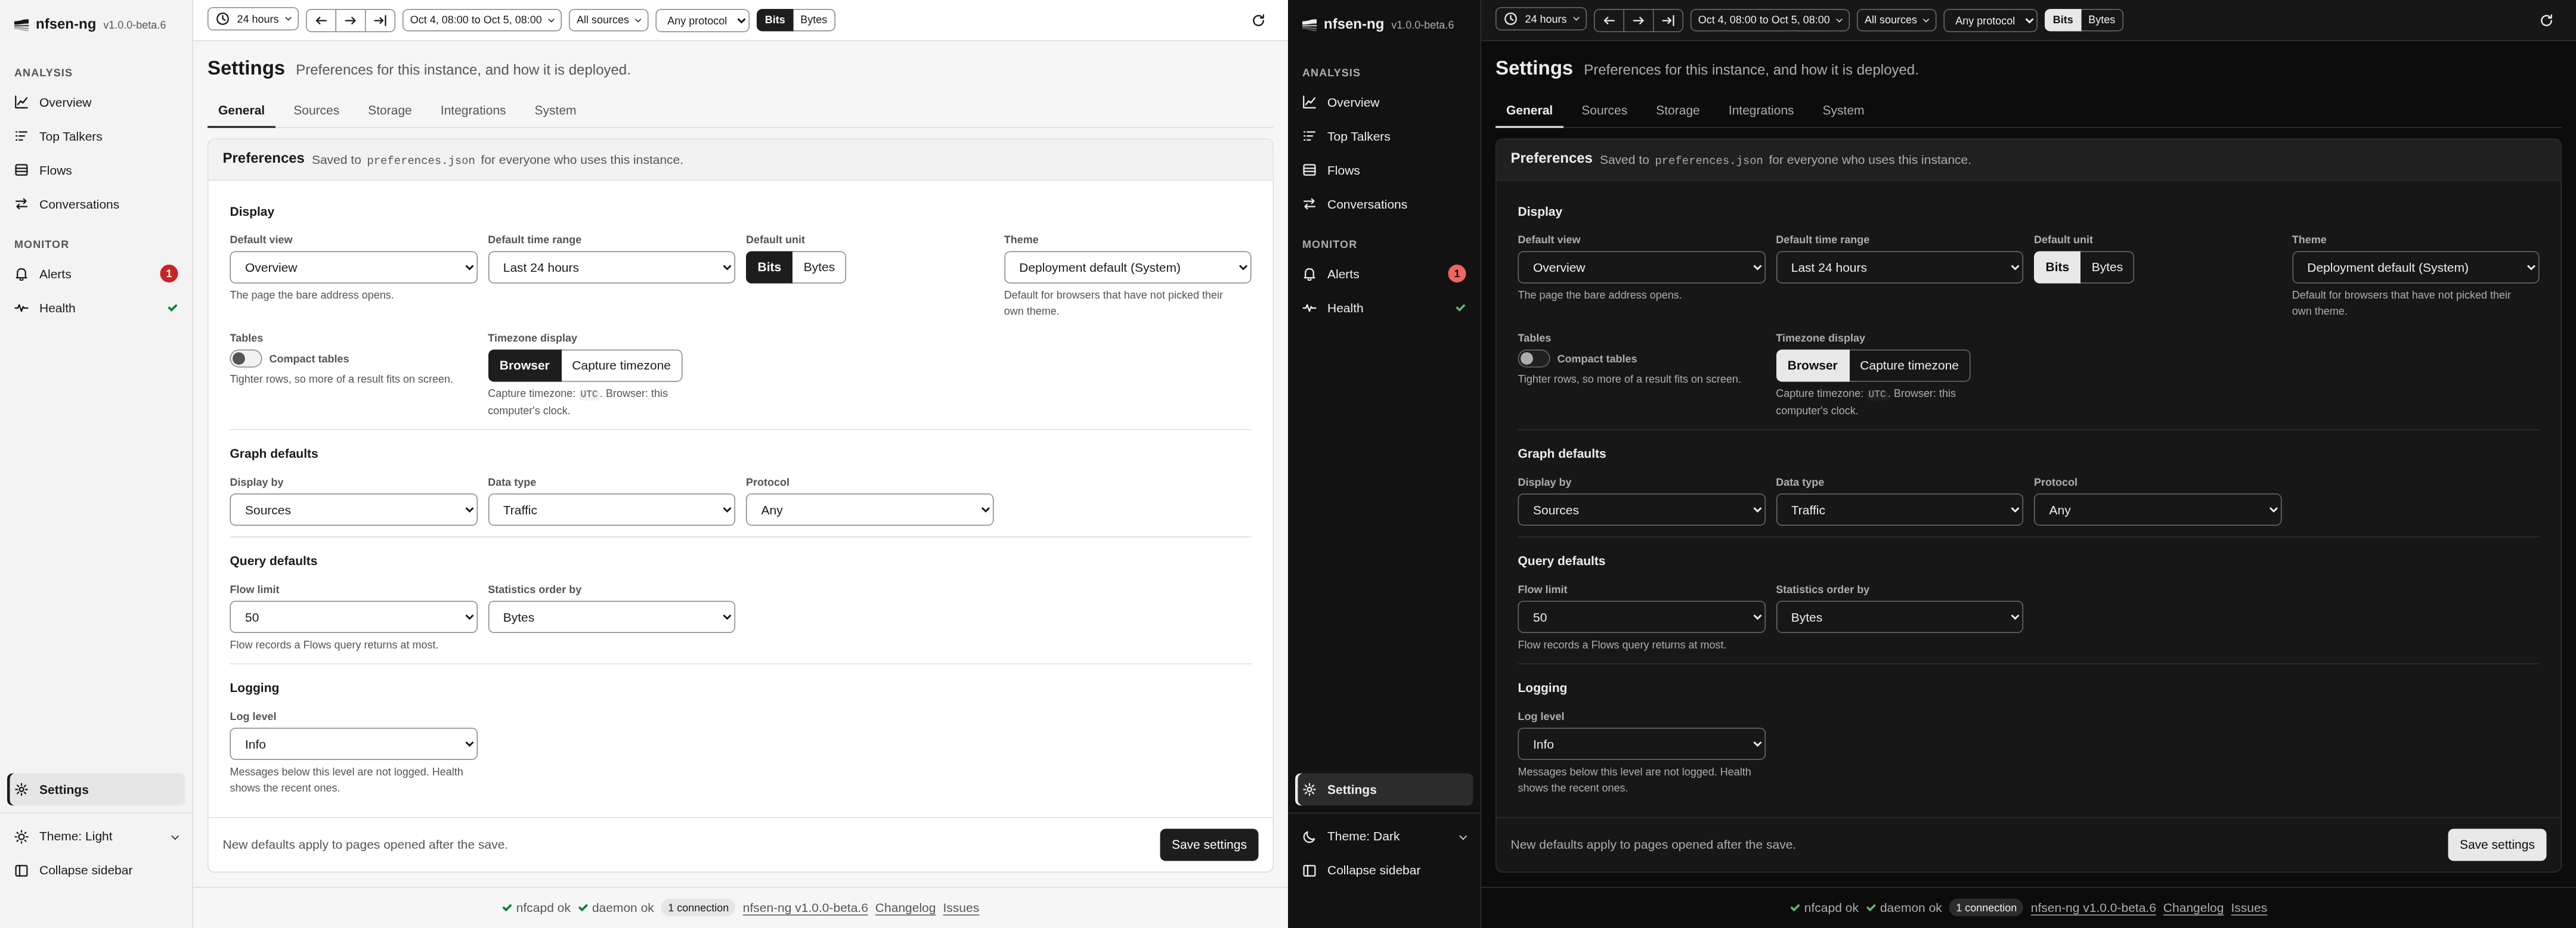Open Issues link in dark footer
Viewport: 2576px width, 928px height.
(2249, 908)
